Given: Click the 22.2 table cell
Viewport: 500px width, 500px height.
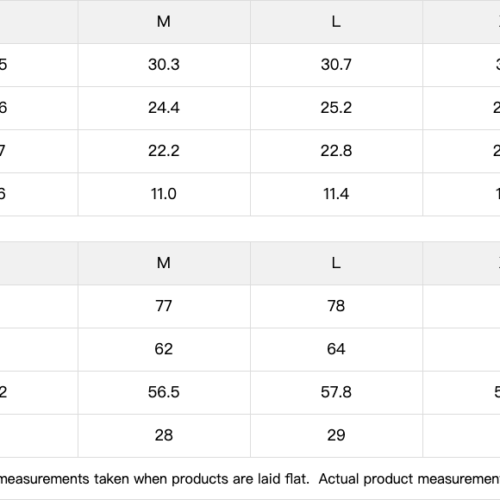Looking at the screenshot, I should pos(164,151).
